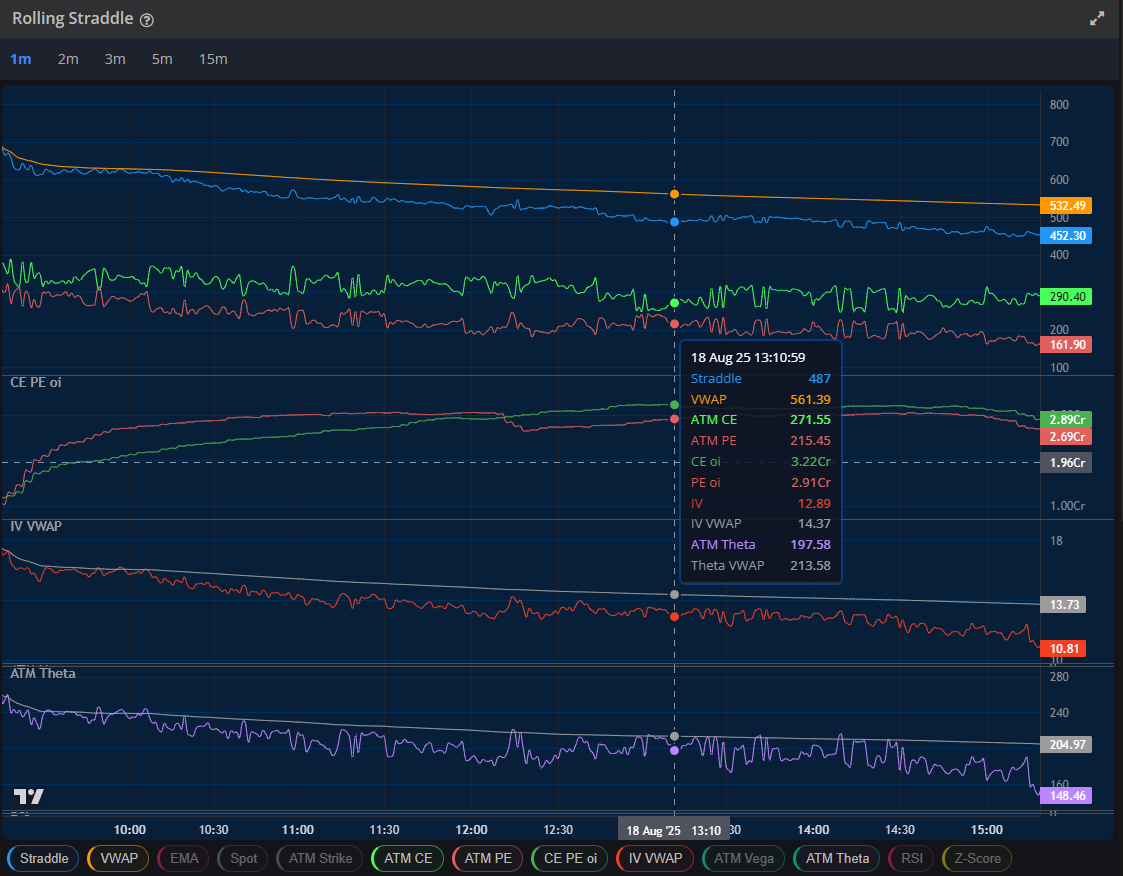Enable the EMA indicator
The width and height of the screenshot is (1123, 876).
click(184, 858)
